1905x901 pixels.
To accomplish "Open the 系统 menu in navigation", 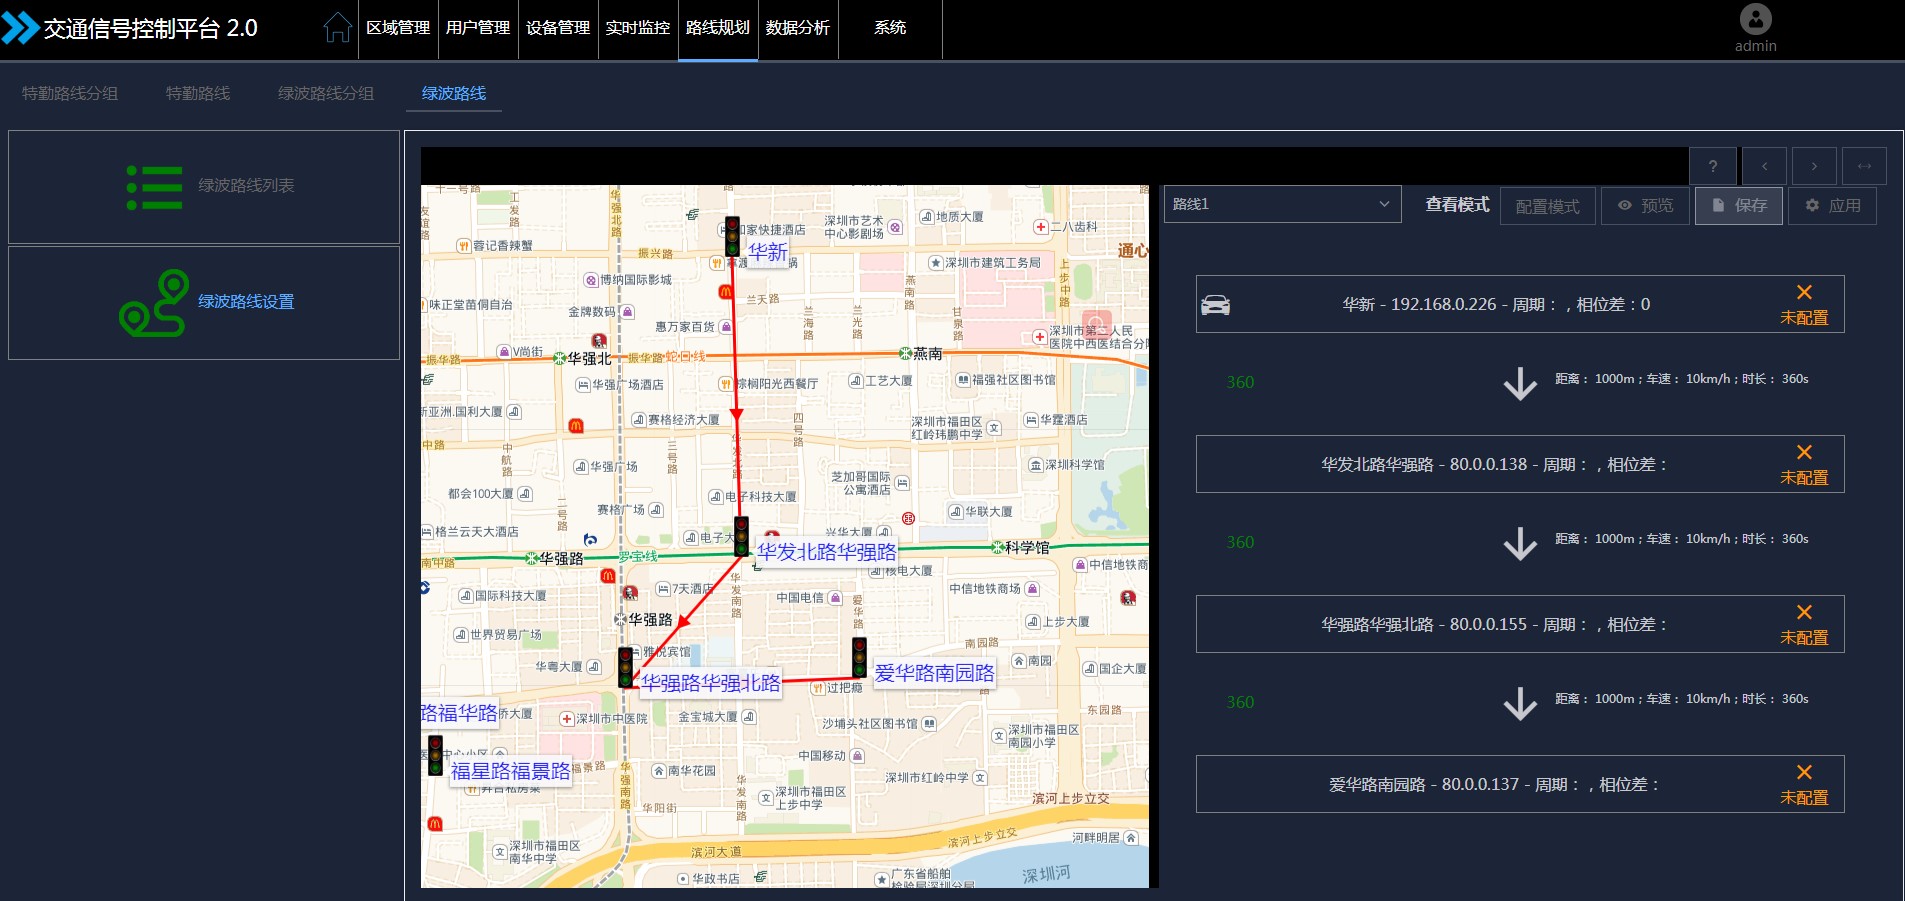I will click(x=889, y=28).
